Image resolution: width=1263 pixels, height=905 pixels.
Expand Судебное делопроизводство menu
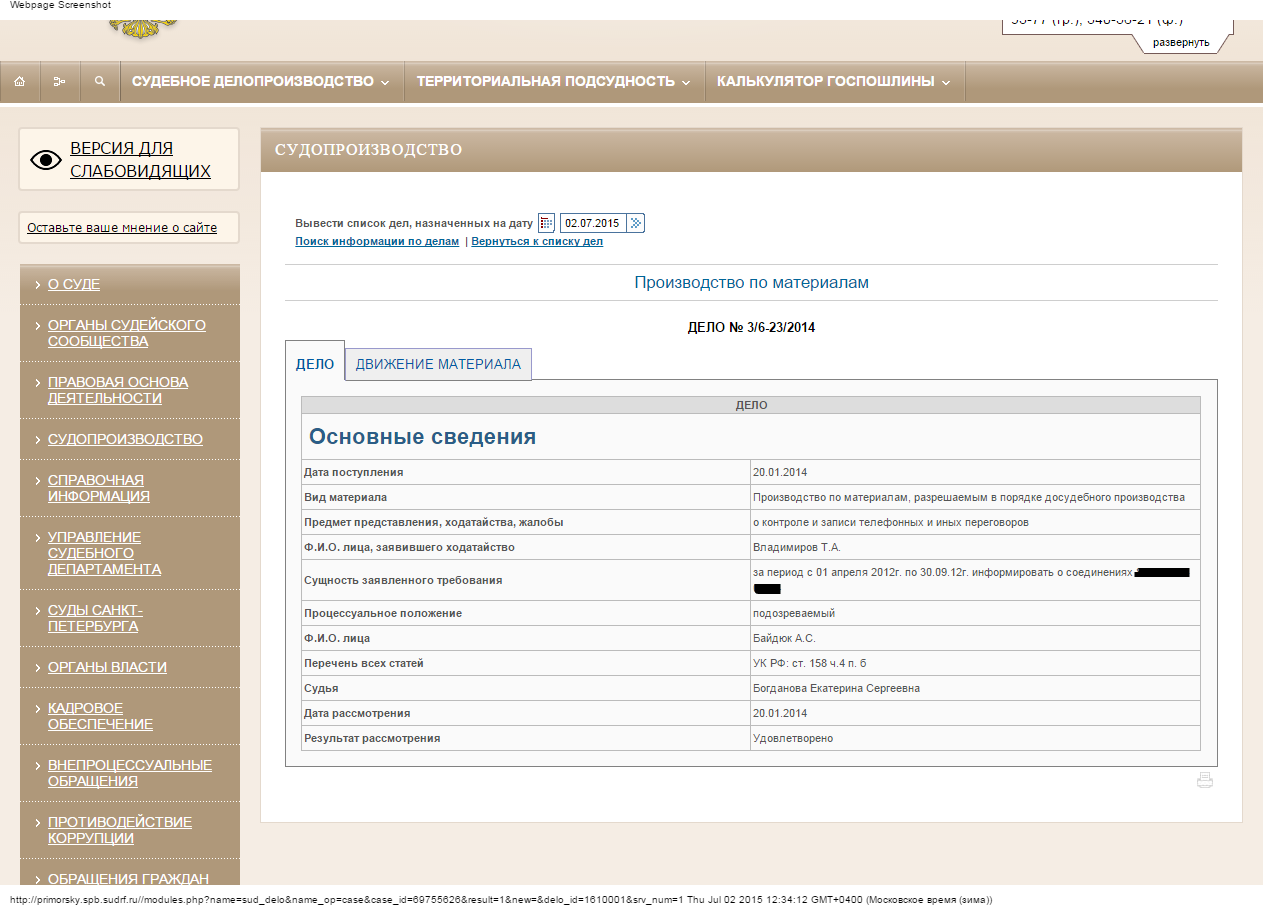tap(261, 82)
